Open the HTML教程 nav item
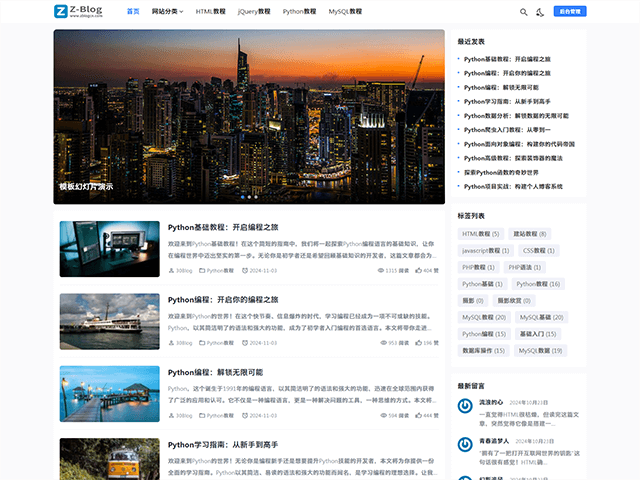Screen dimensions: 640x480 (x=211, y=11)
